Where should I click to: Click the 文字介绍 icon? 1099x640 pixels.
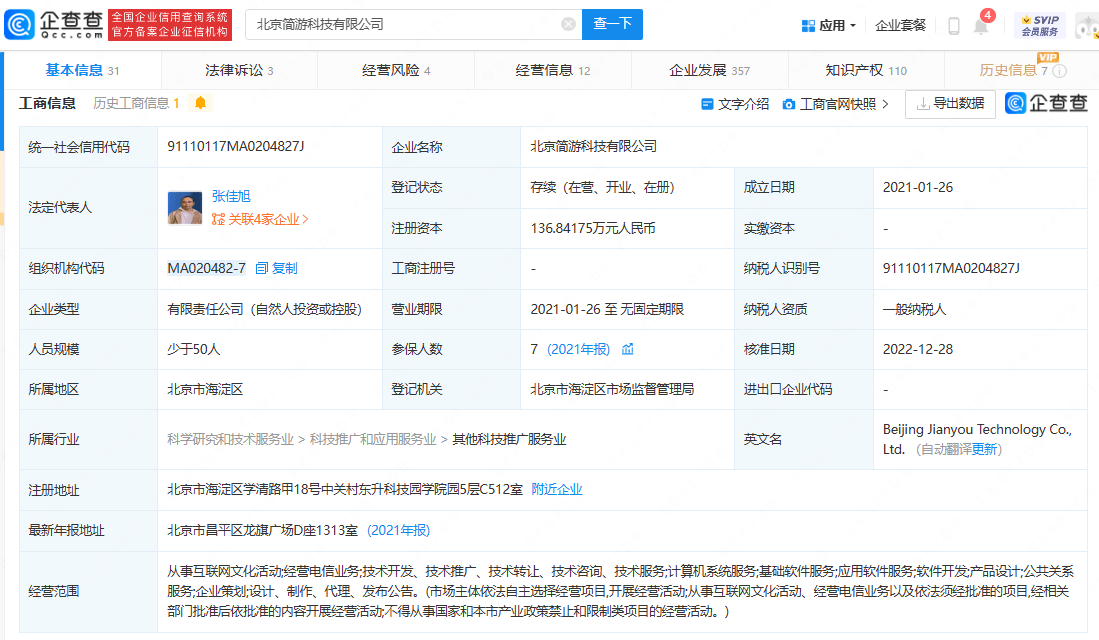point(707,104)
